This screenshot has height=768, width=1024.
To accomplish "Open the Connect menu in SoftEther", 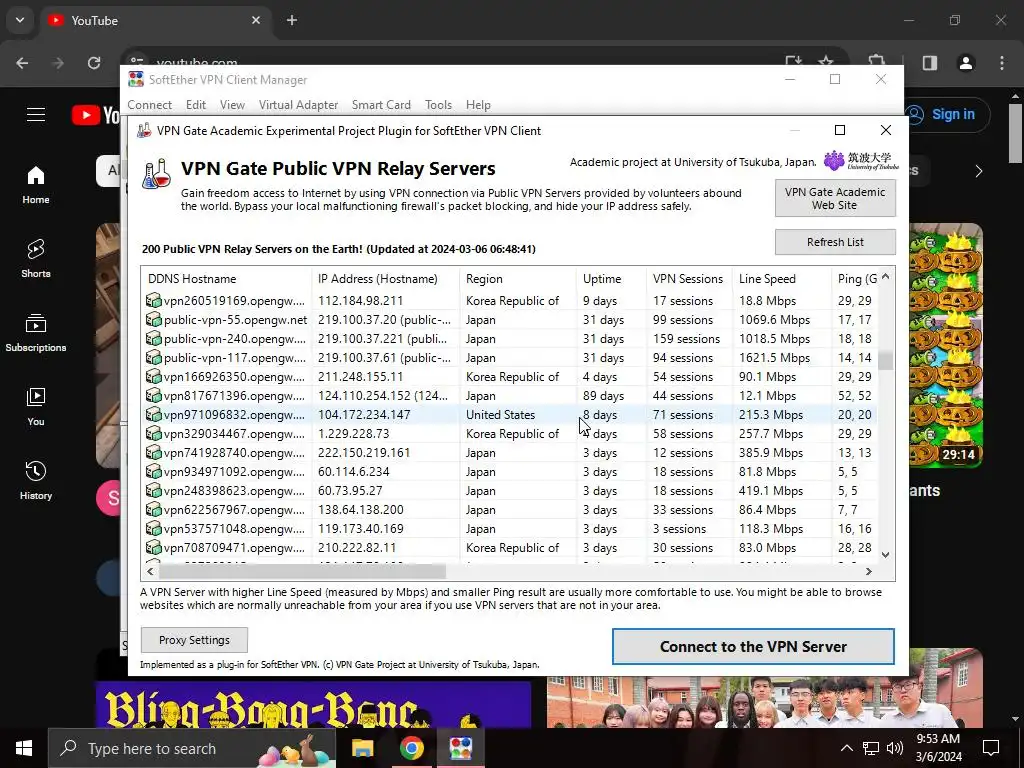I will click(x=150, y=104).
